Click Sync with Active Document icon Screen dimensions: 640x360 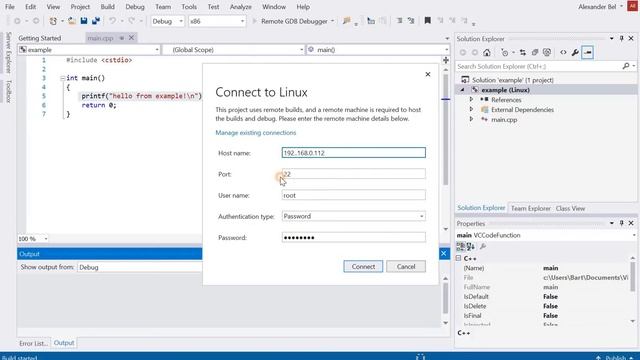(523, 52)
